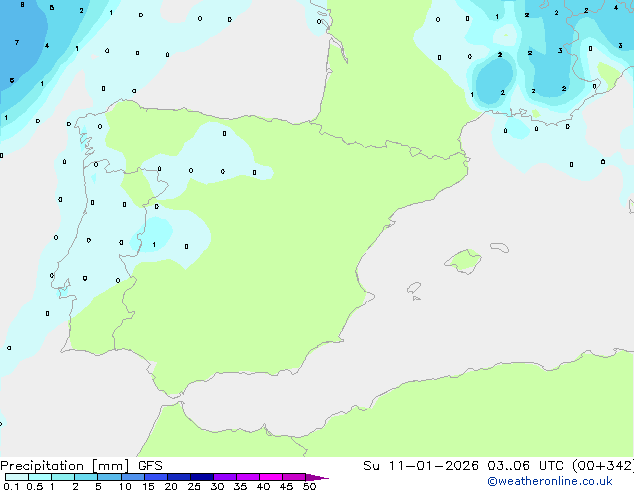Click the '25' legend tick label

pyautogui.click(x=194, y=486)
